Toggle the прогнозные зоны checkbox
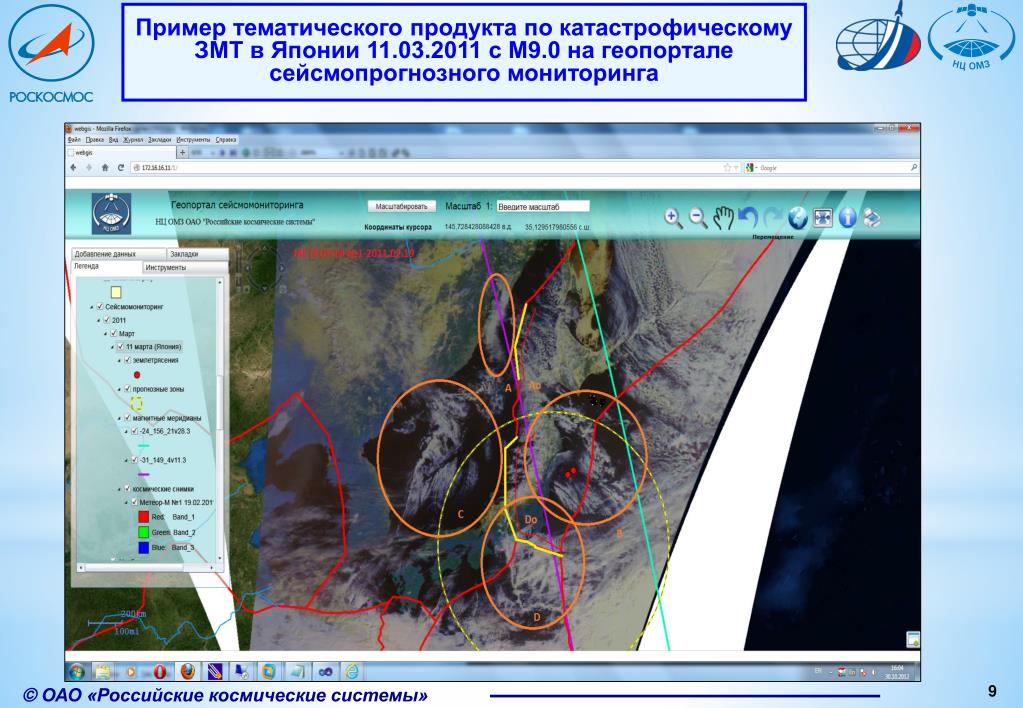The image size is (1023, 708). [128, 389]
